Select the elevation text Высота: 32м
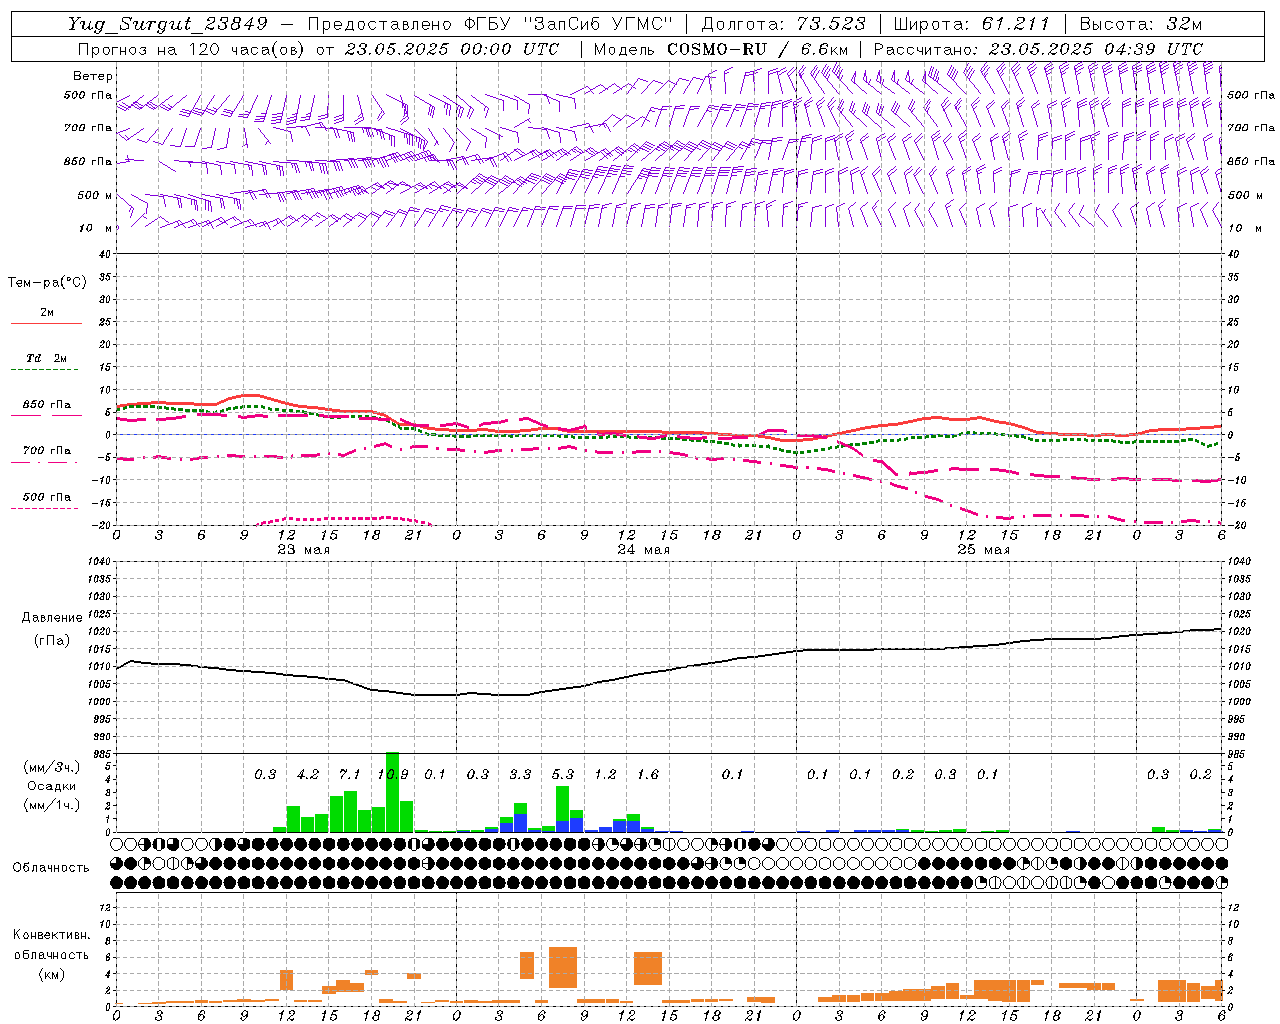 coord(1140,24)
